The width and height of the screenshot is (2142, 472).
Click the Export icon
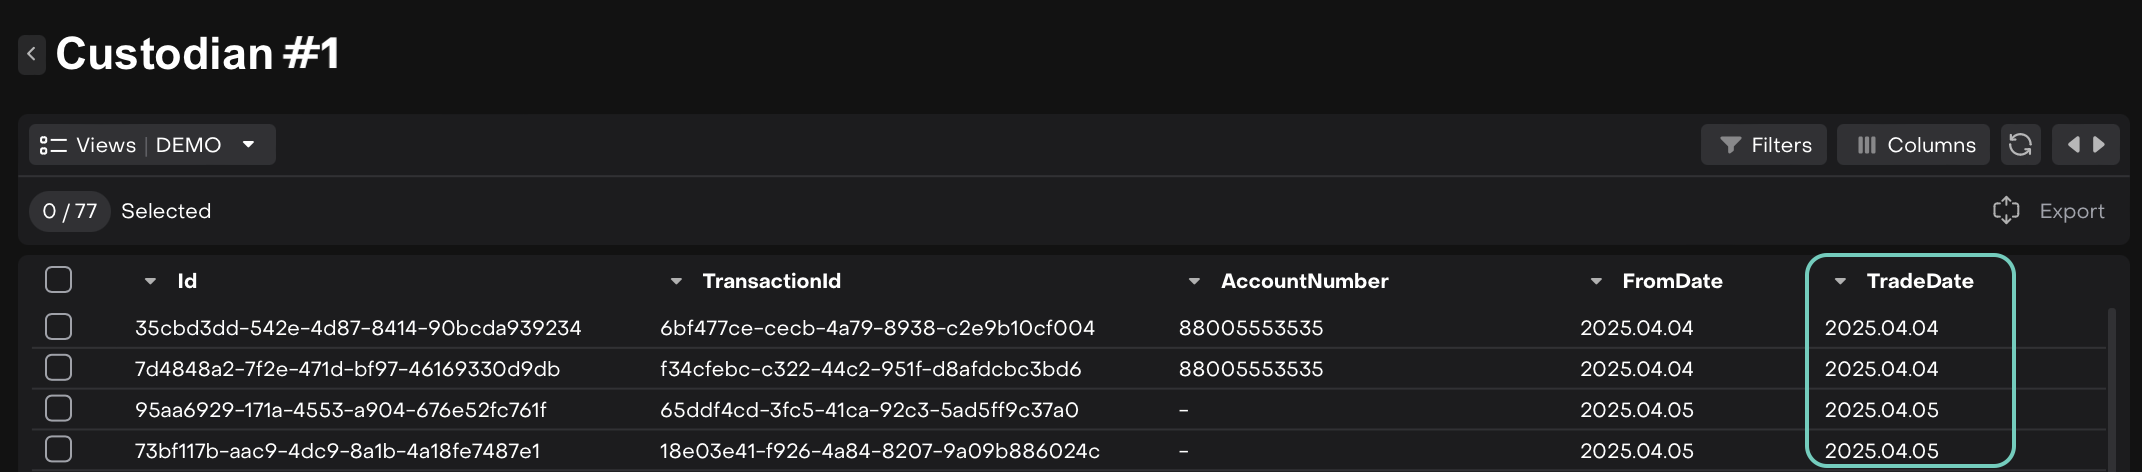pos(2006,211)
